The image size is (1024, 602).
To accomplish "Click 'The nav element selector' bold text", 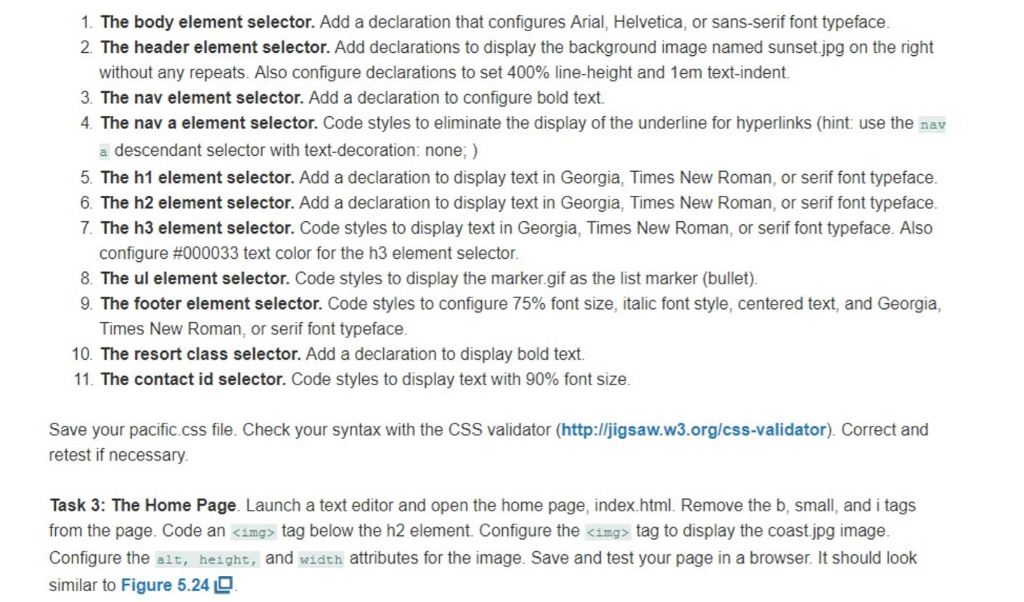I will pyautogui.click(x=202, y=98).
